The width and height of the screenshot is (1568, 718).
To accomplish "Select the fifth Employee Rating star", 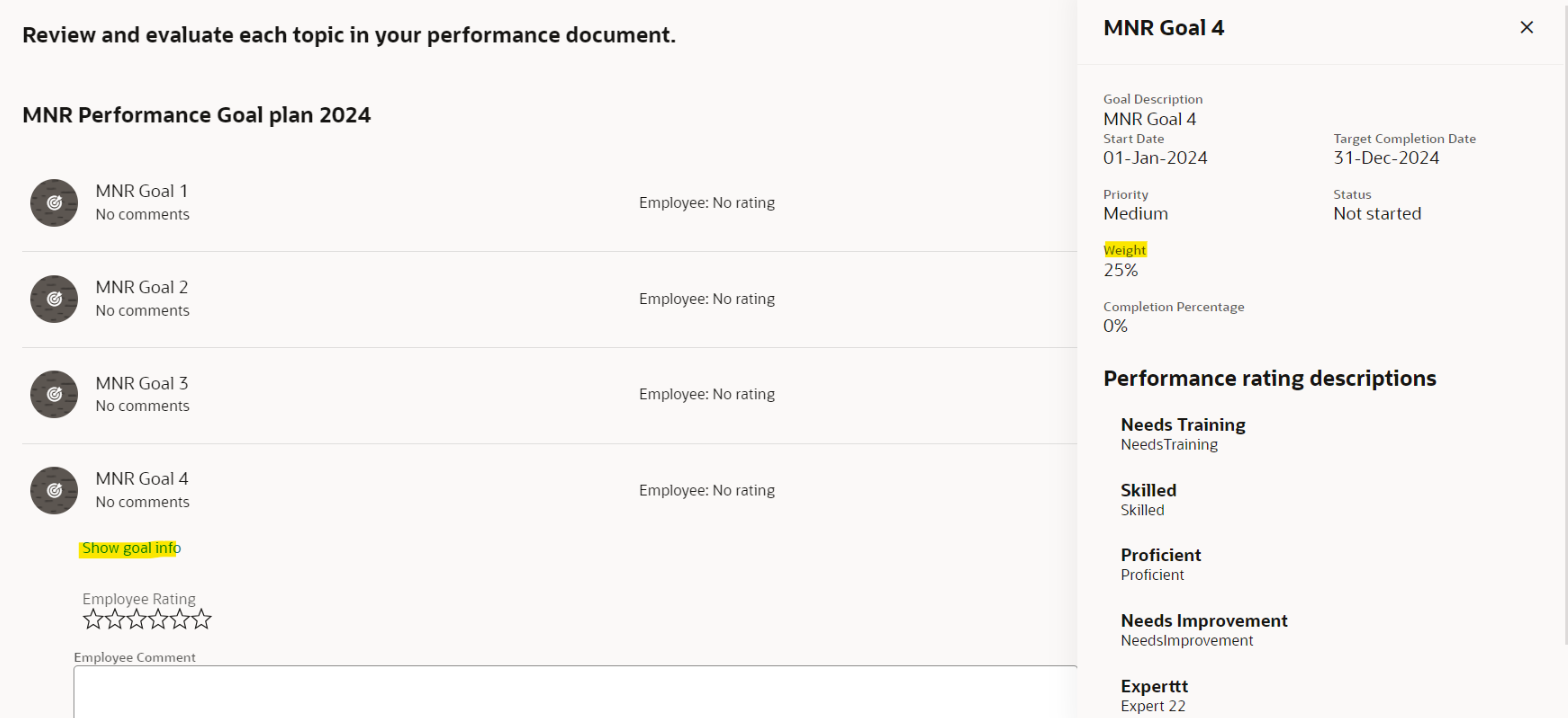I will point(179,620).
